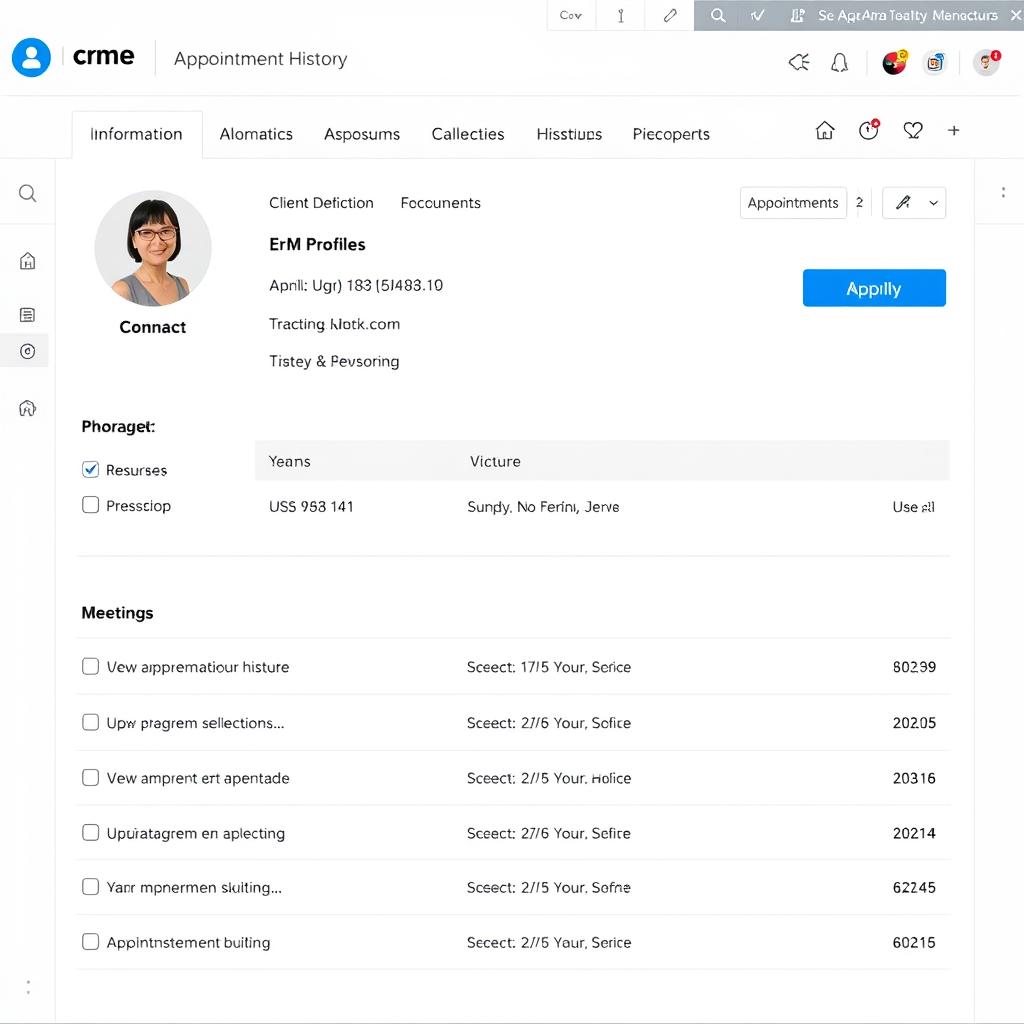Switch to the Asposums tab
The image size is (1024, 1024).
[362, 134]
